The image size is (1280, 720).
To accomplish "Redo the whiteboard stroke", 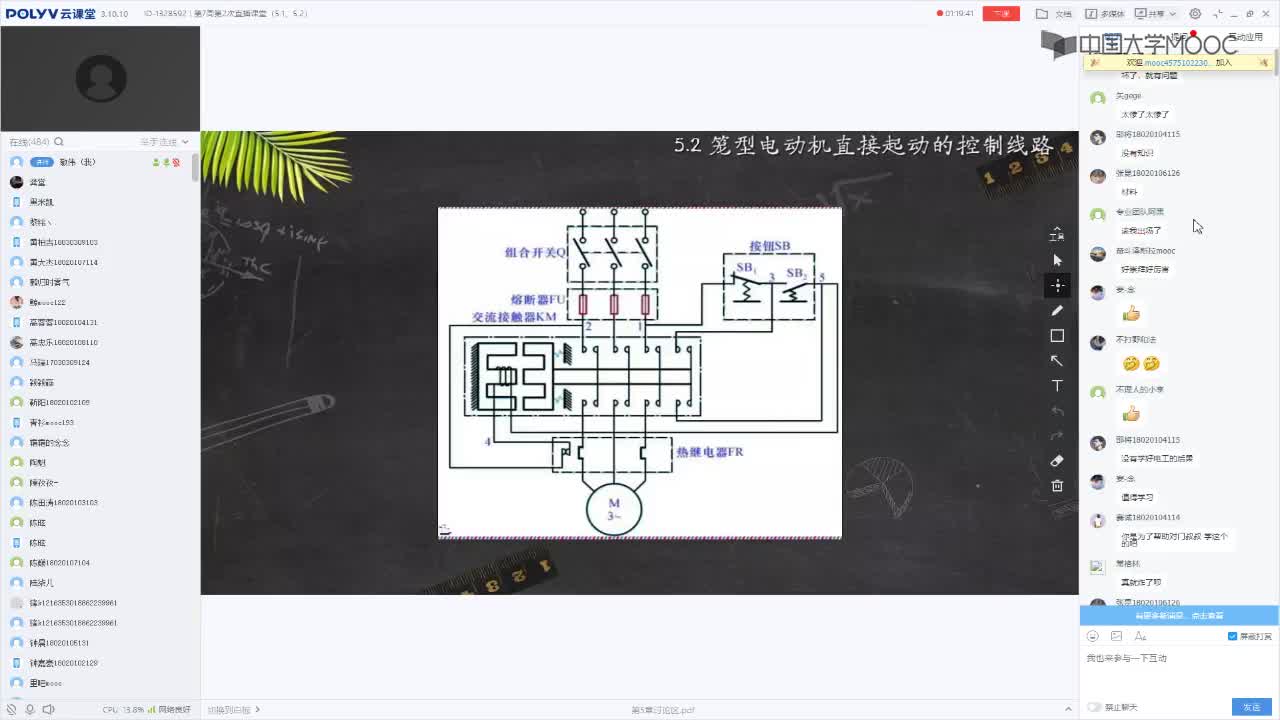I will [1057, 436].
